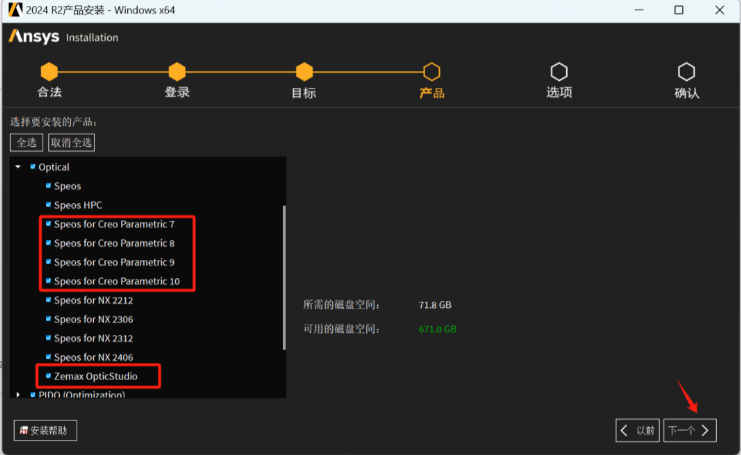741x455 pixels.
Task: Uncheck Speos for Creo Parametric 7
Action: click(47, 224)
